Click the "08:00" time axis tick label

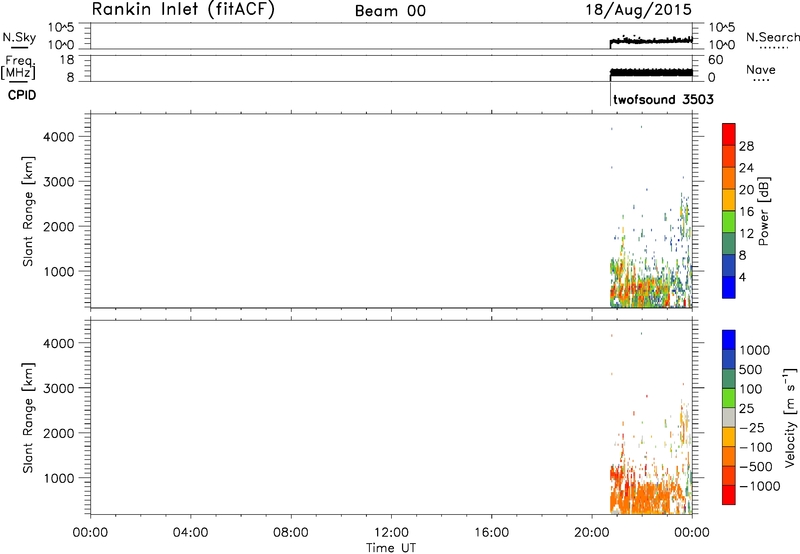tap(290, 533)
